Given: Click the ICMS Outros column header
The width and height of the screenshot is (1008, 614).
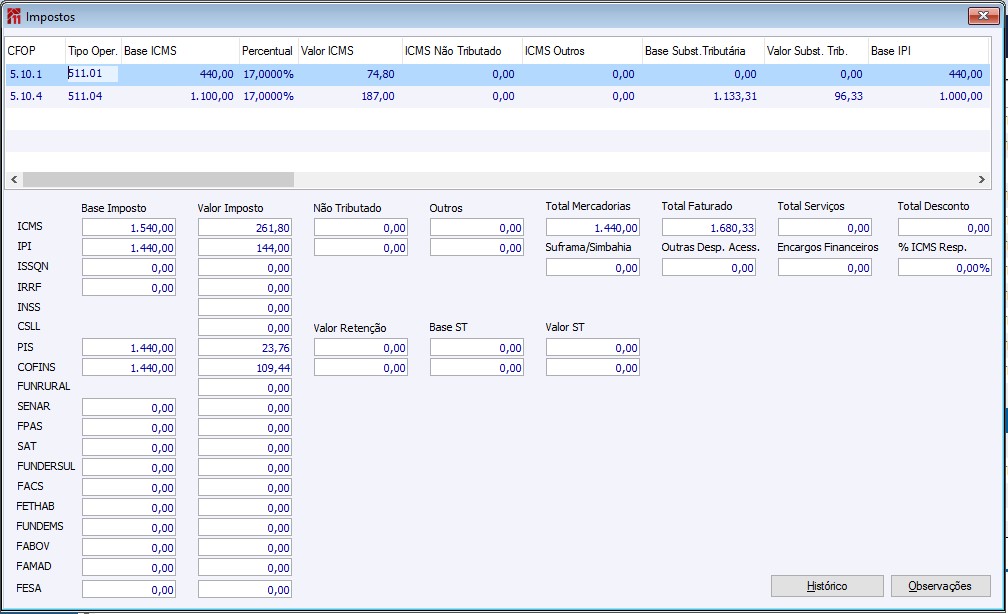Looking at the screenshot, I should click(582, 51).
